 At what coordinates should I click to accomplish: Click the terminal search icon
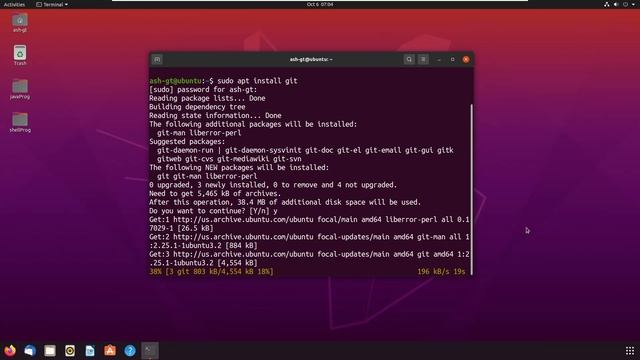[x=409, y=60]
